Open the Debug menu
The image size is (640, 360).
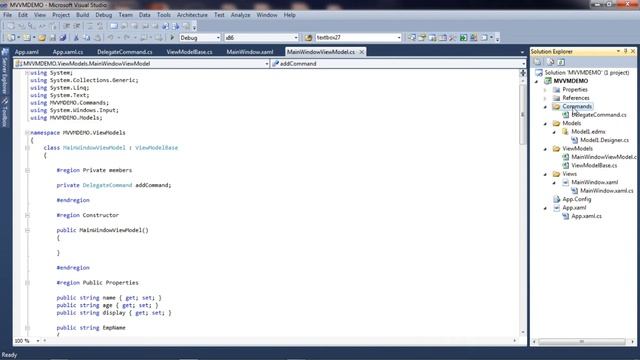(104, 15)
